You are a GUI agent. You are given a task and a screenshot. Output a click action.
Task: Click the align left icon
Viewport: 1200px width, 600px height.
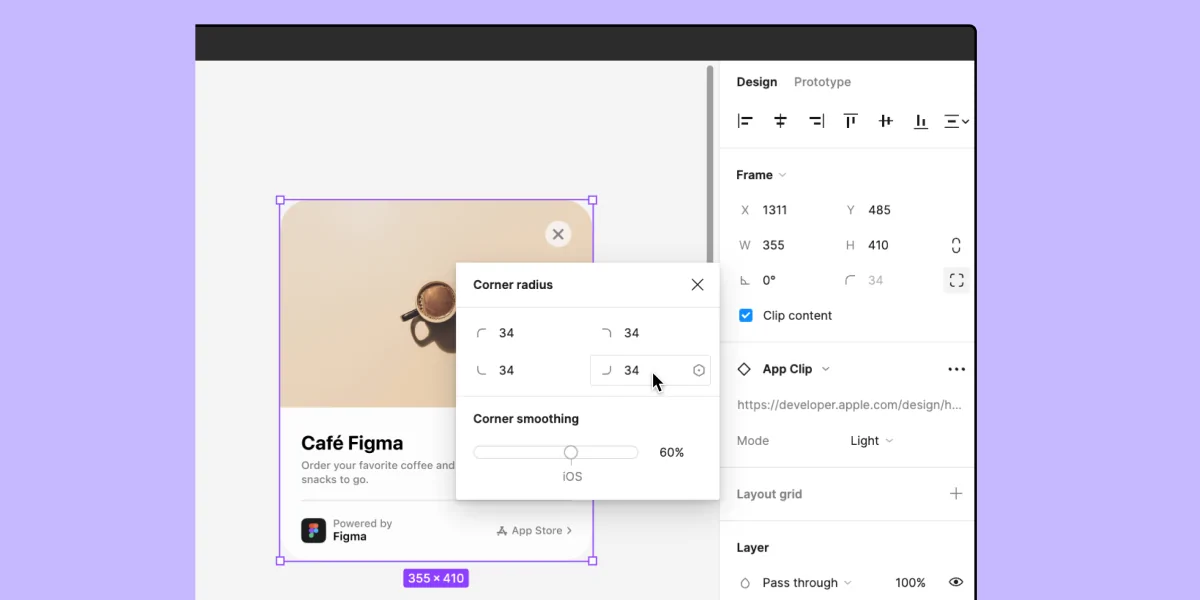pos(745,121)
